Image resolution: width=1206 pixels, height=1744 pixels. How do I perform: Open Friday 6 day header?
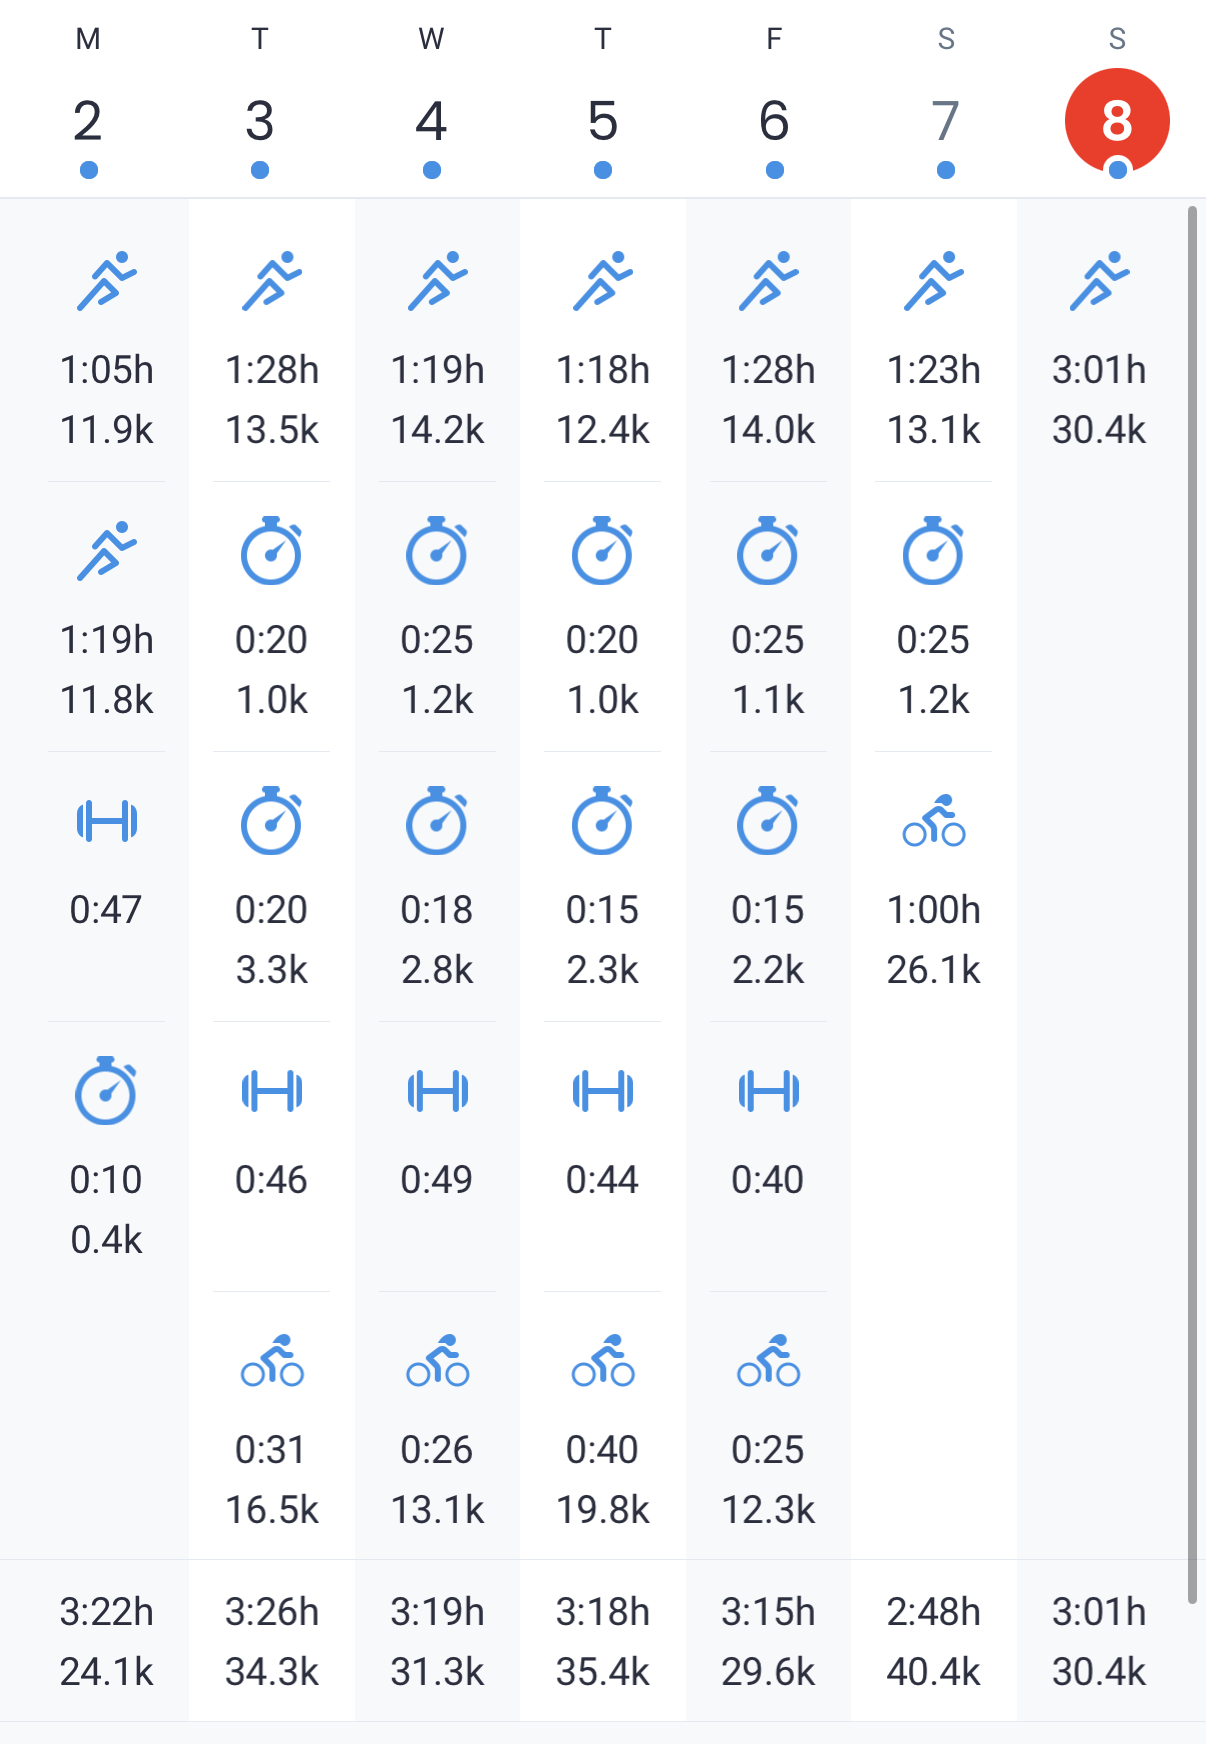774,120
